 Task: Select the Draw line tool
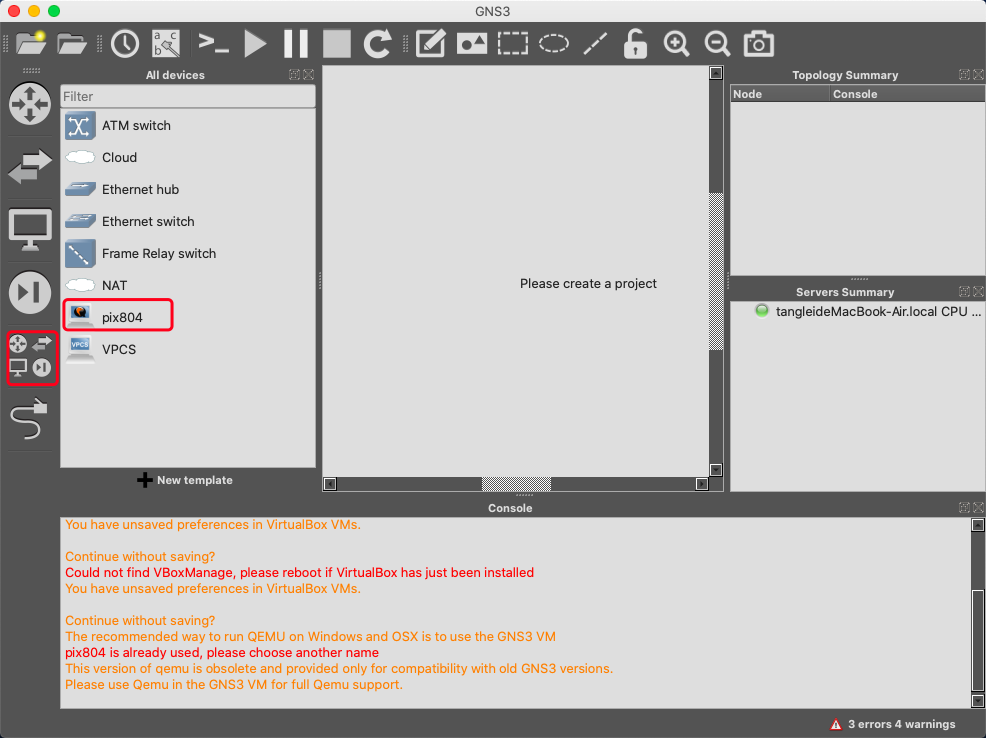(x=594, y=44)
